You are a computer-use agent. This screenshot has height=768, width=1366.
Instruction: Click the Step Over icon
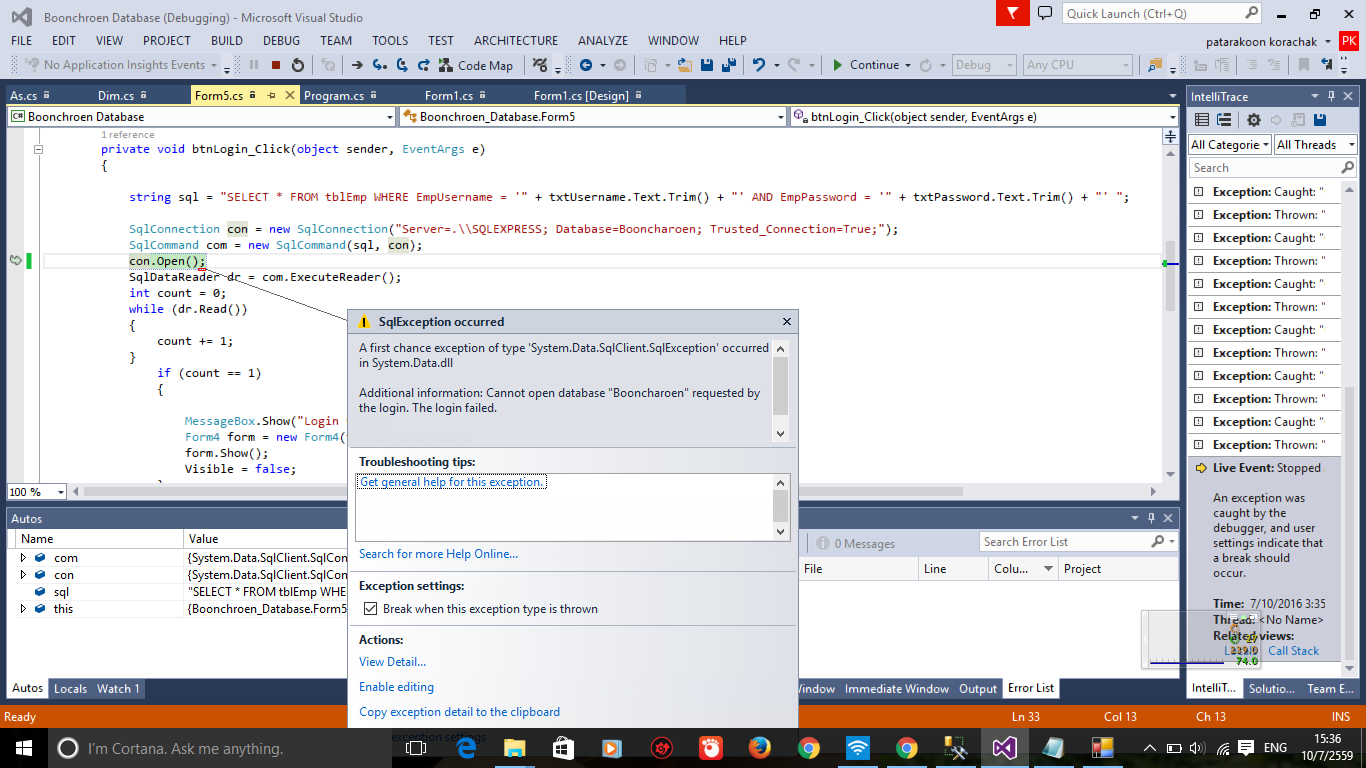(x=401, y=65)
